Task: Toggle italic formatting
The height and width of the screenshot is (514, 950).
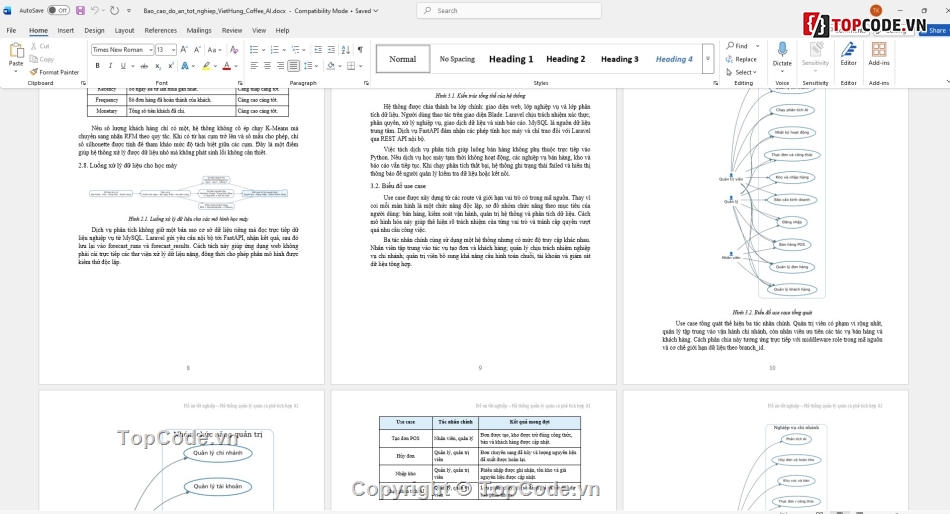Action: (x=110, y=65)
